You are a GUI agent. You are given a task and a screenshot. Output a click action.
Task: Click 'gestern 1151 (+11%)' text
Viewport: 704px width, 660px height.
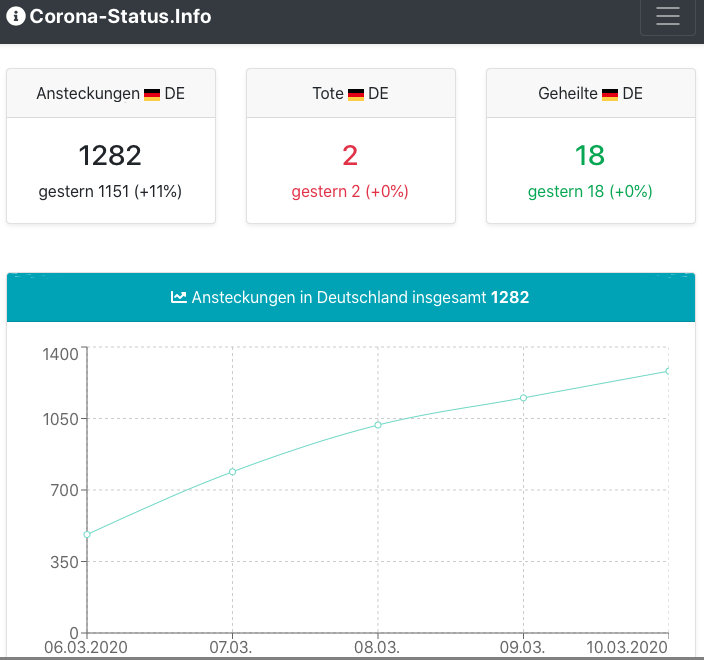(x=110, y=191)
